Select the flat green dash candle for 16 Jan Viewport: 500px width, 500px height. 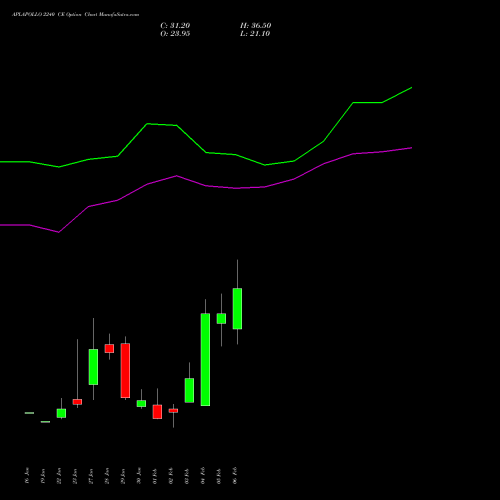(x=29, y=413)
